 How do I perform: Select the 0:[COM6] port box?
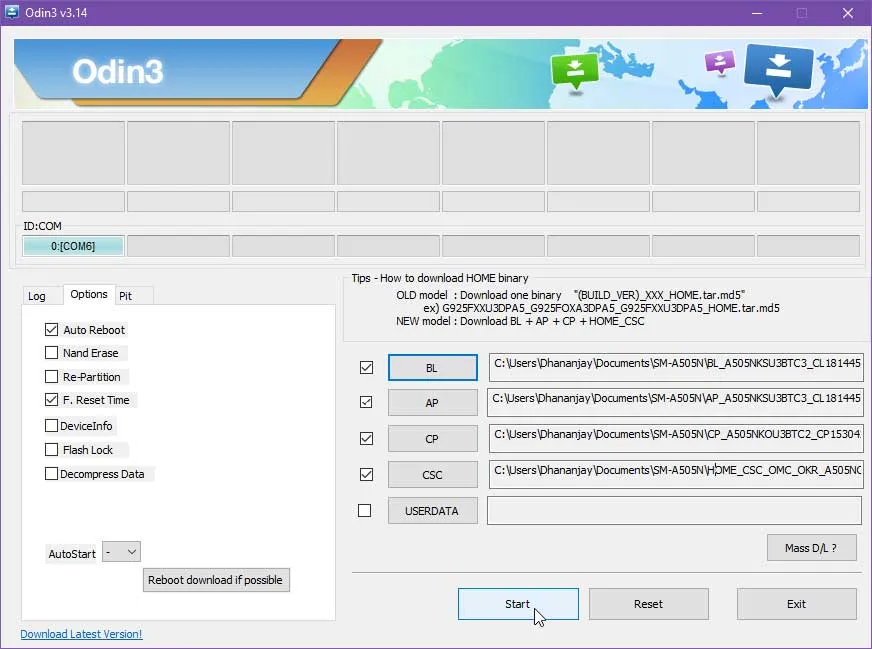(x=71, y=245)
